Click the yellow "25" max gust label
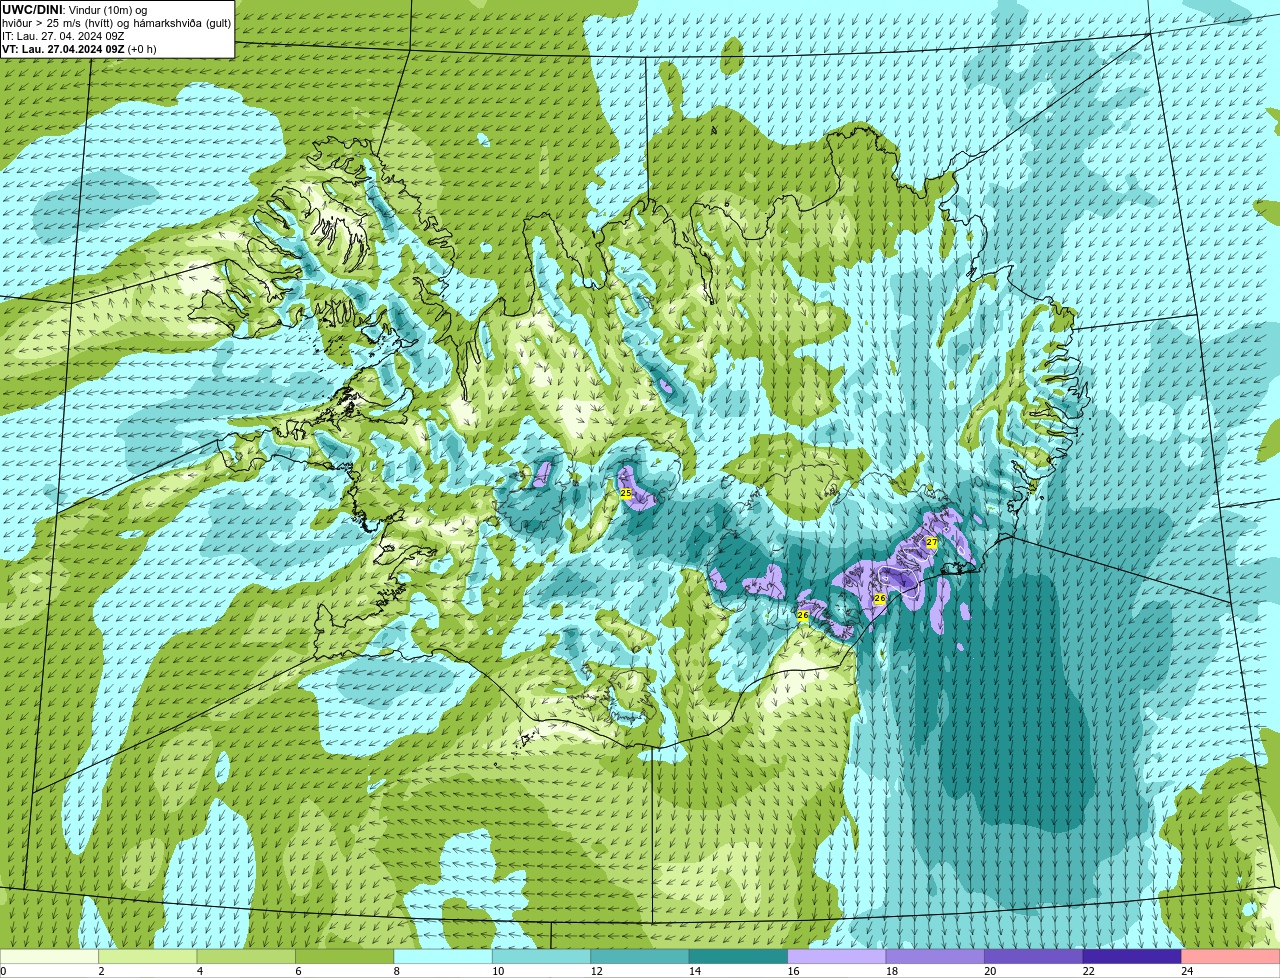Screen dimensions: 1280x978 pos(626,493)
